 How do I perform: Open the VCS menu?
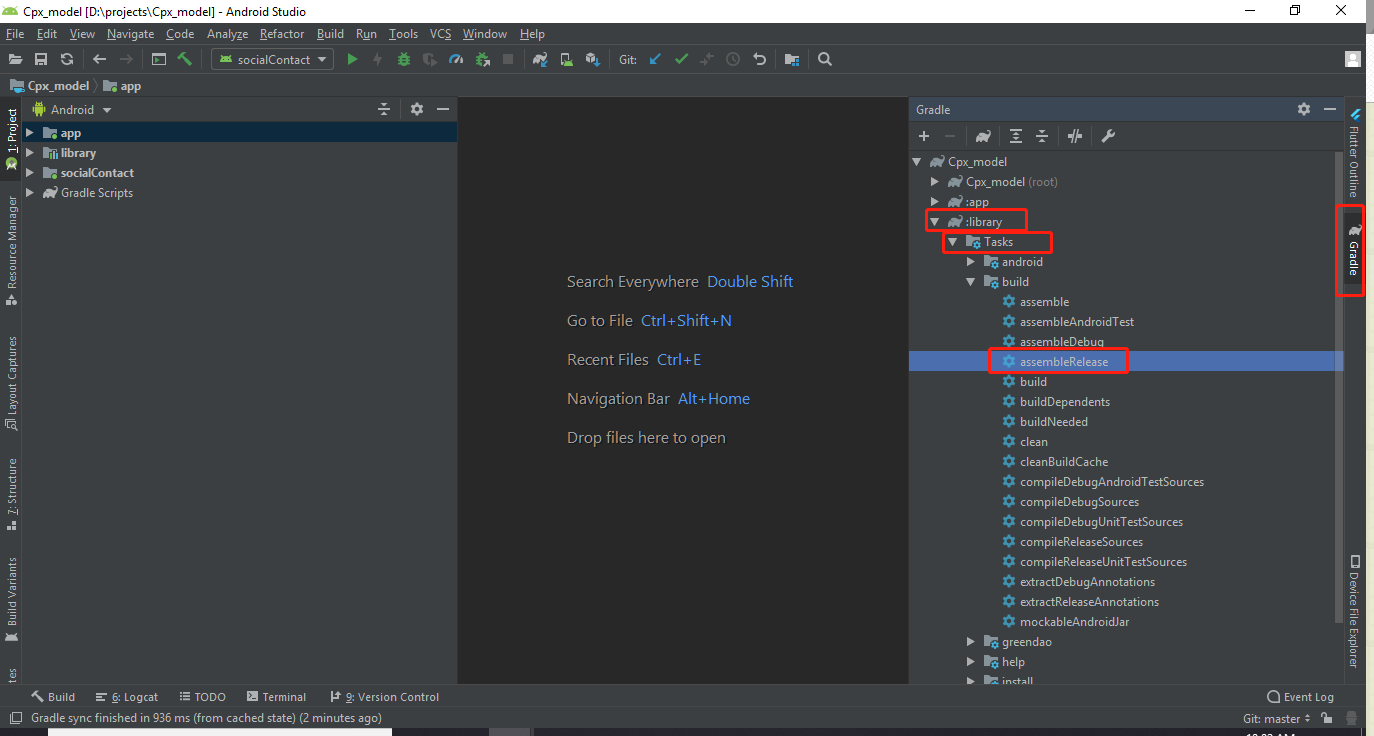[440, 33]
